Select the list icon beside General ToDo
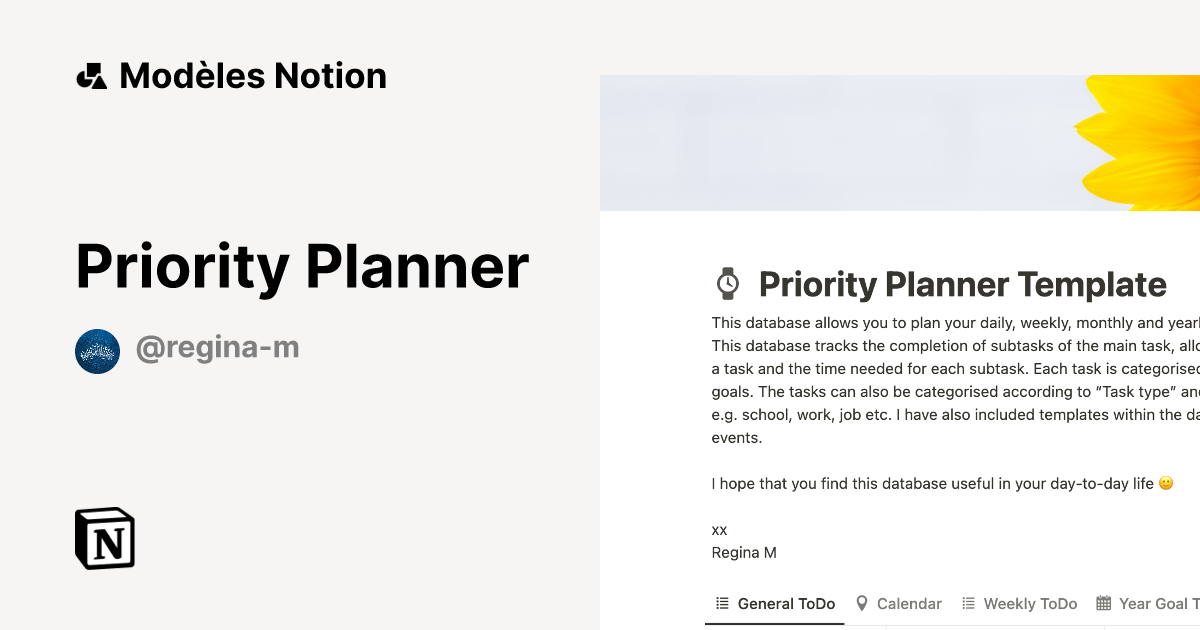Screen dimensions: 1200x630 pos(721,603)
